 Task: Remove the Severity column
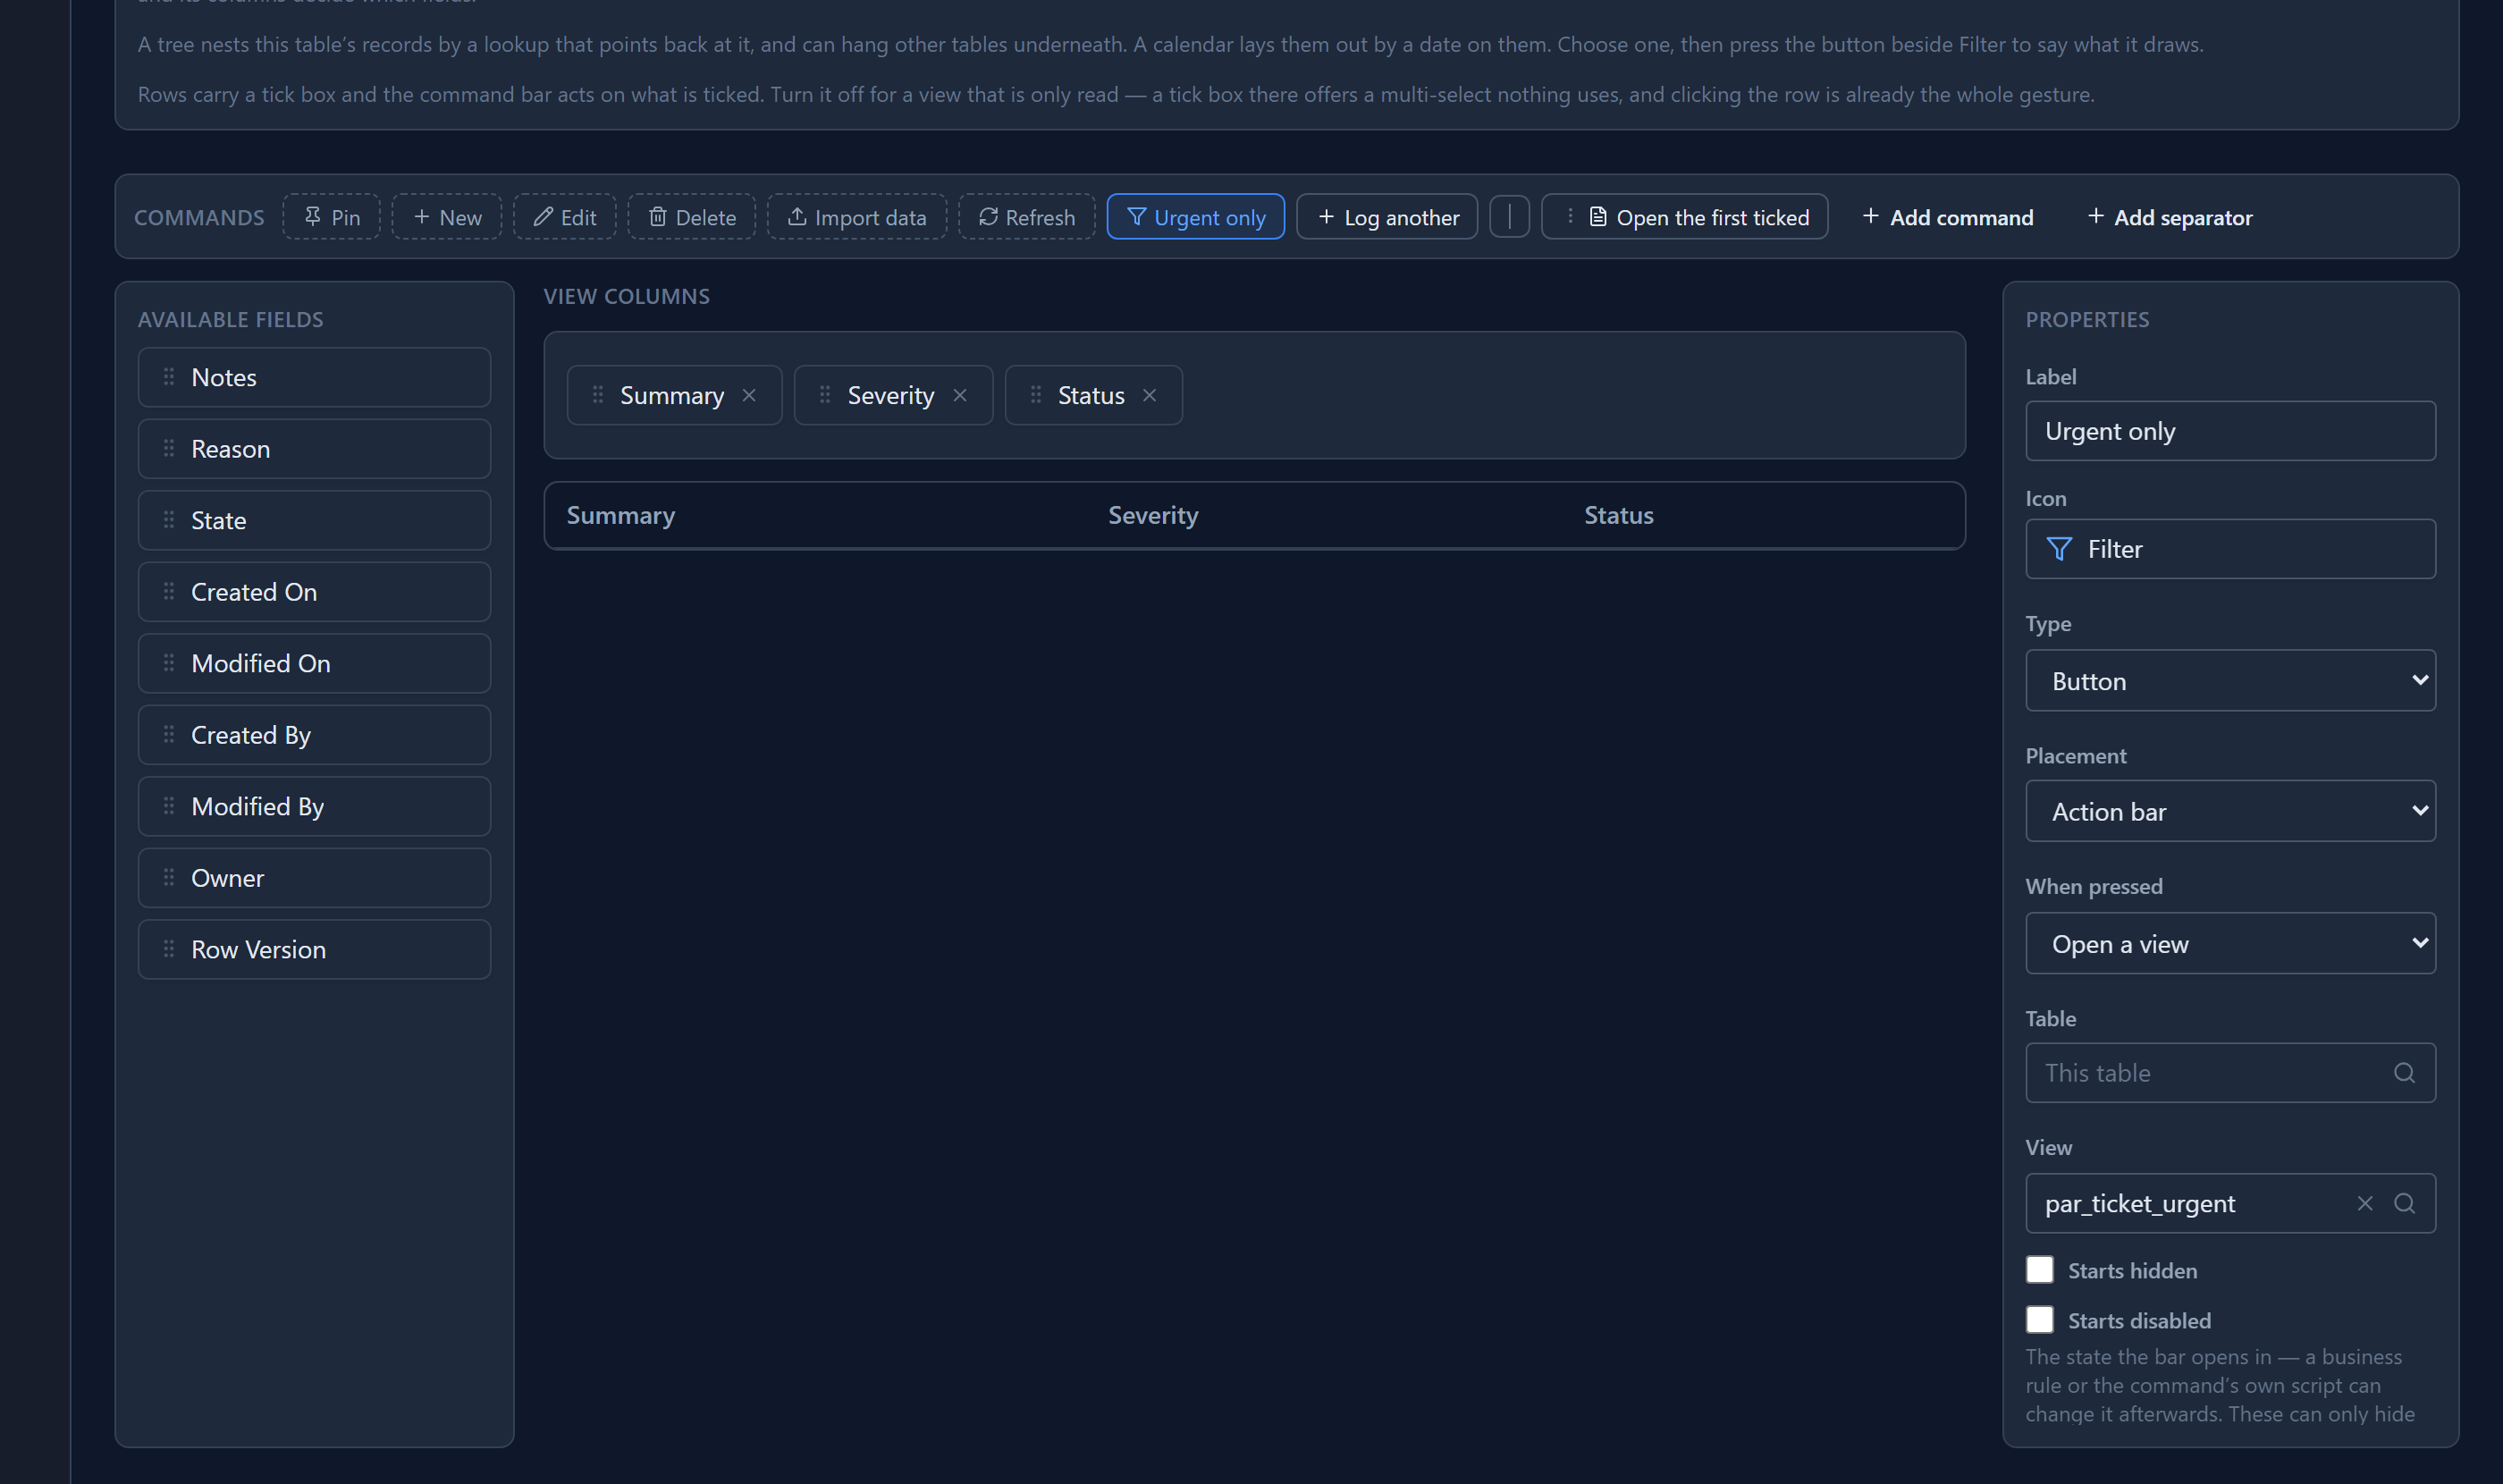960,395
